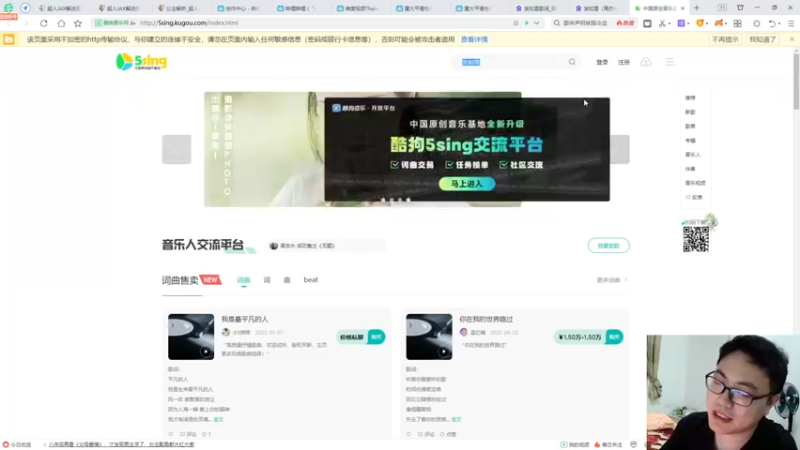Open the hamburger menu icon in site header
The image size is (800, 450).
click(670, 62)
